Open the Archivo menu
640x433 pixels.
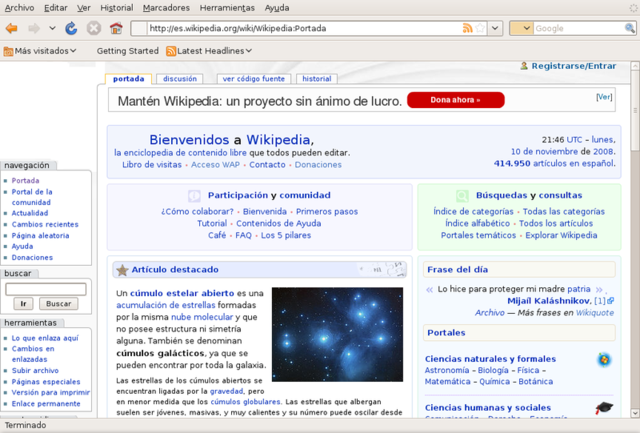pos(19,8)
